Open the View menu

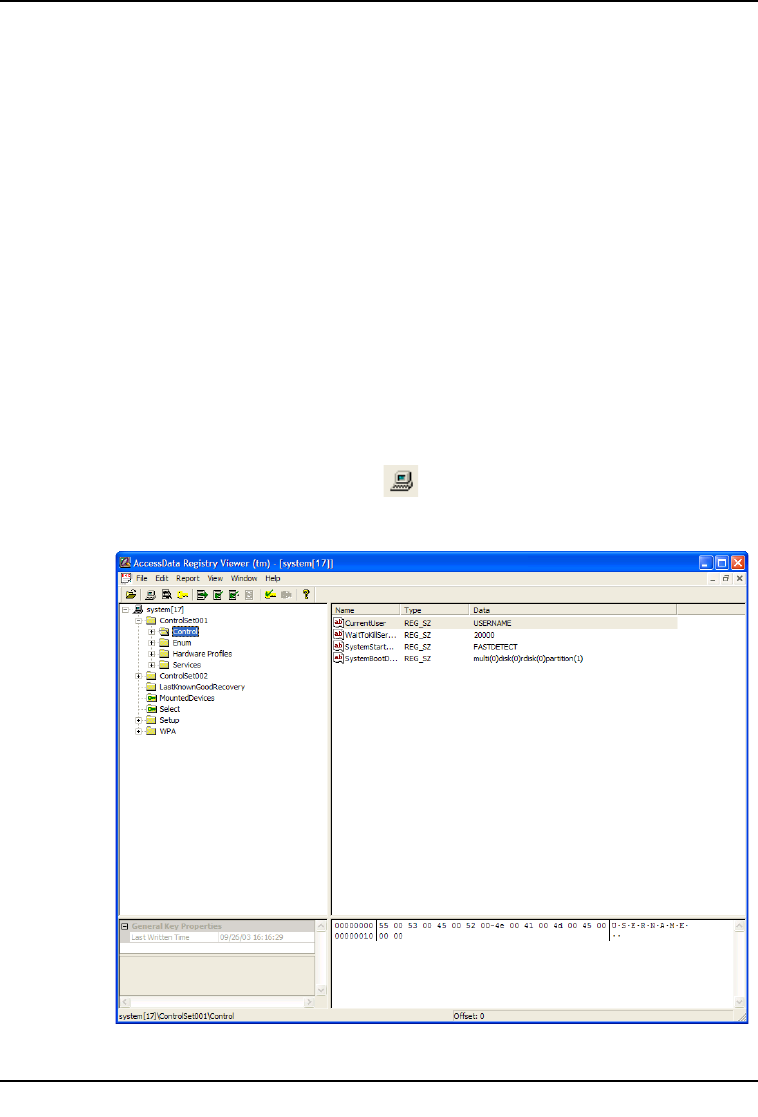coord(215,578)
